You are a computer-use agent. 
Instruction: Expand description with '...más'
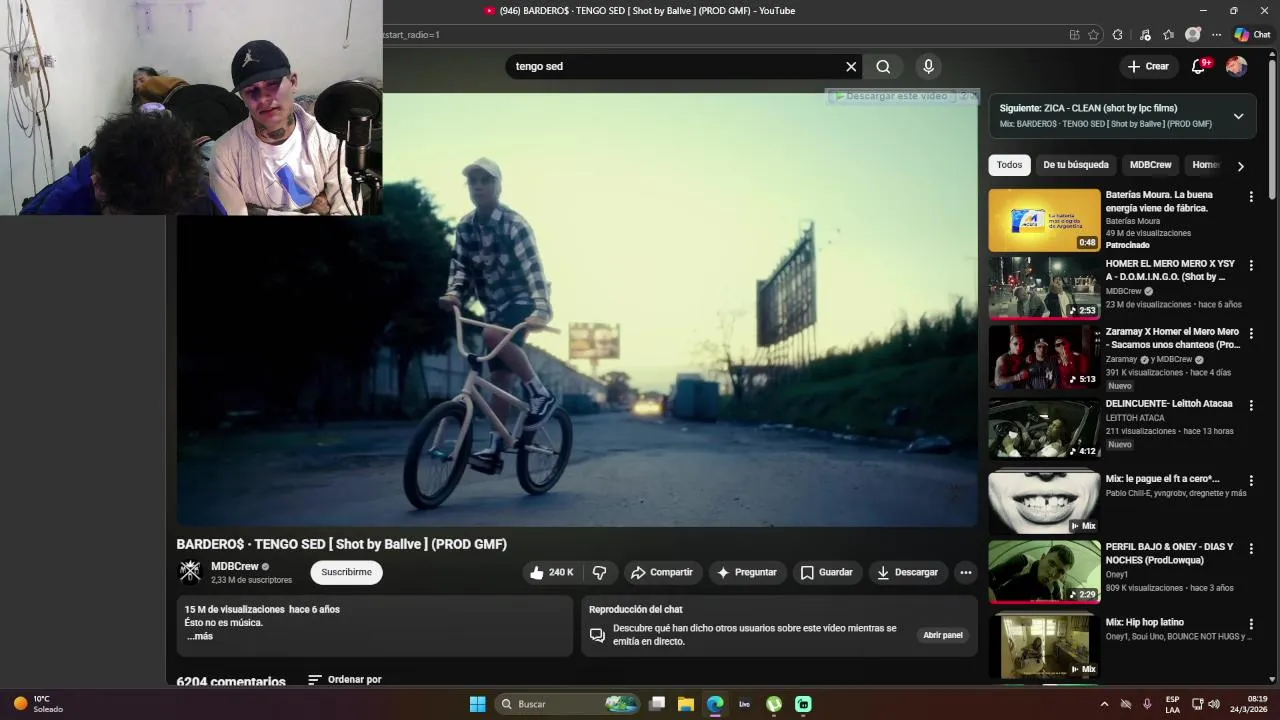click(200, 636)
